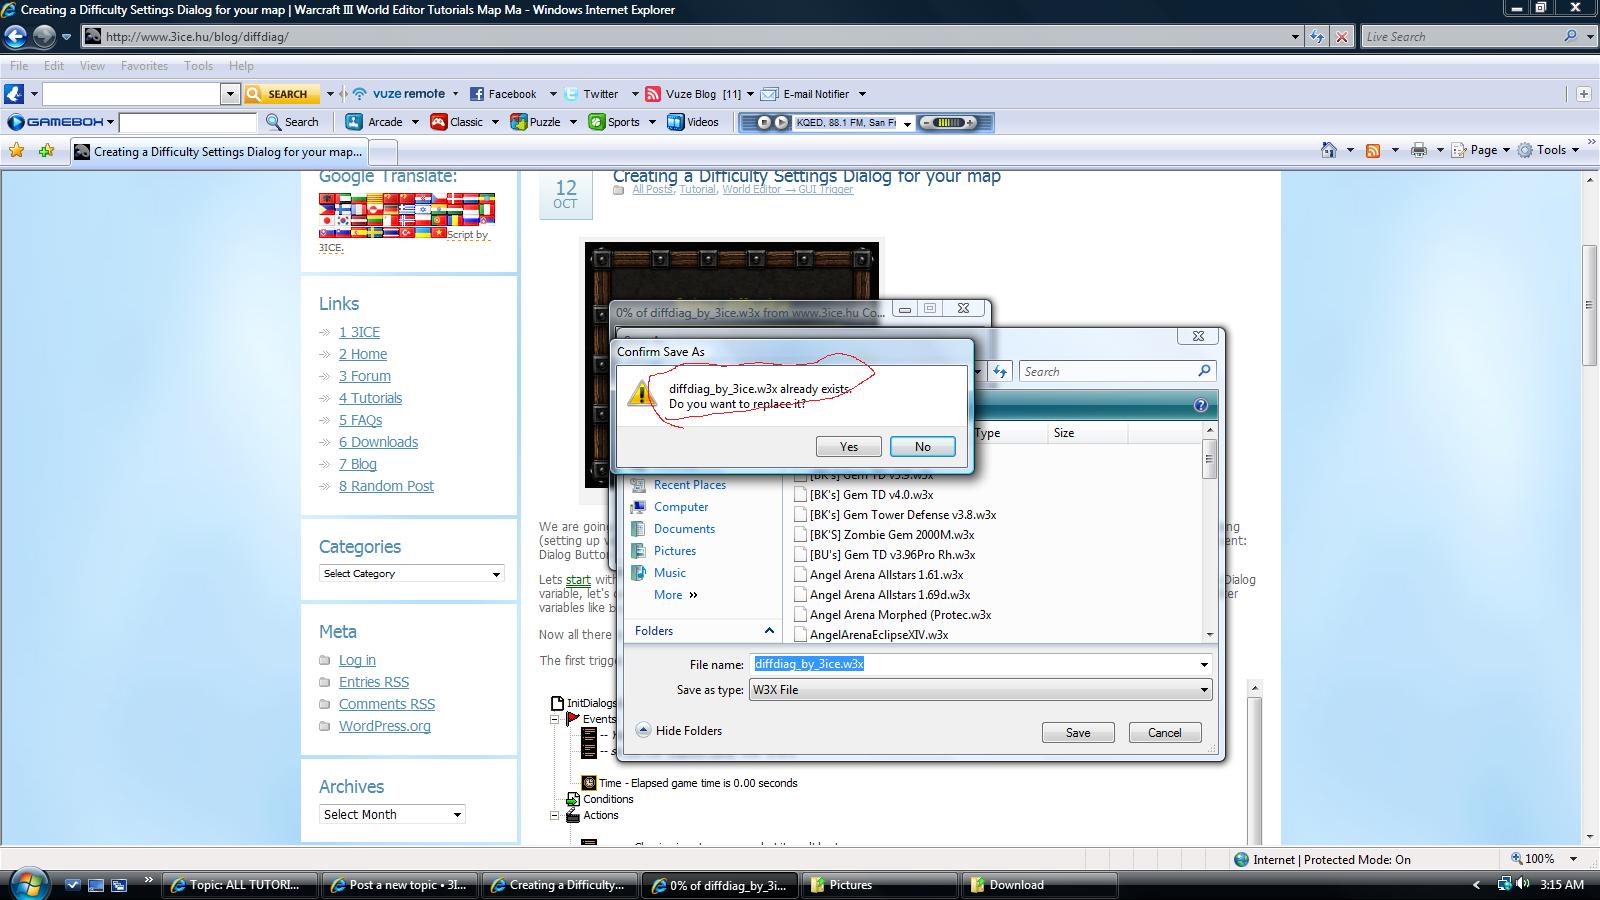The image size is (1600, 900).
Task: Open the Tools menu in menu bar
Action: (198, 66)
